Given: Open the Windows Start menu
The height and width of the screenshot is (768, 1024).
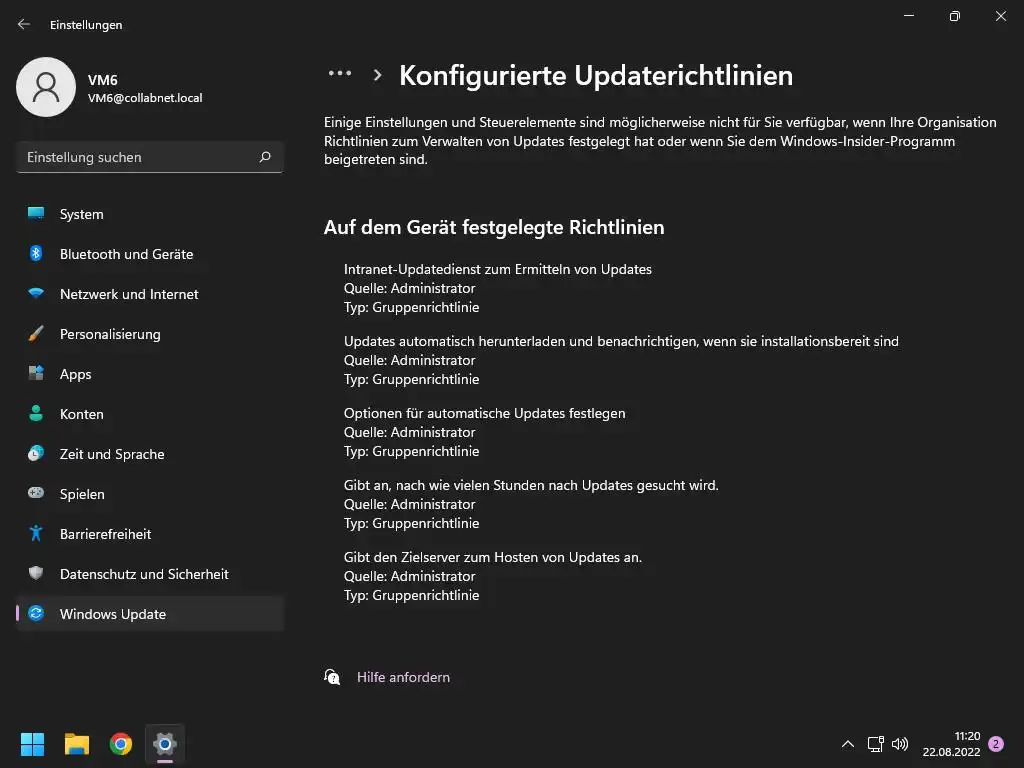Looking at the screenshot, I should click(32, 744).
